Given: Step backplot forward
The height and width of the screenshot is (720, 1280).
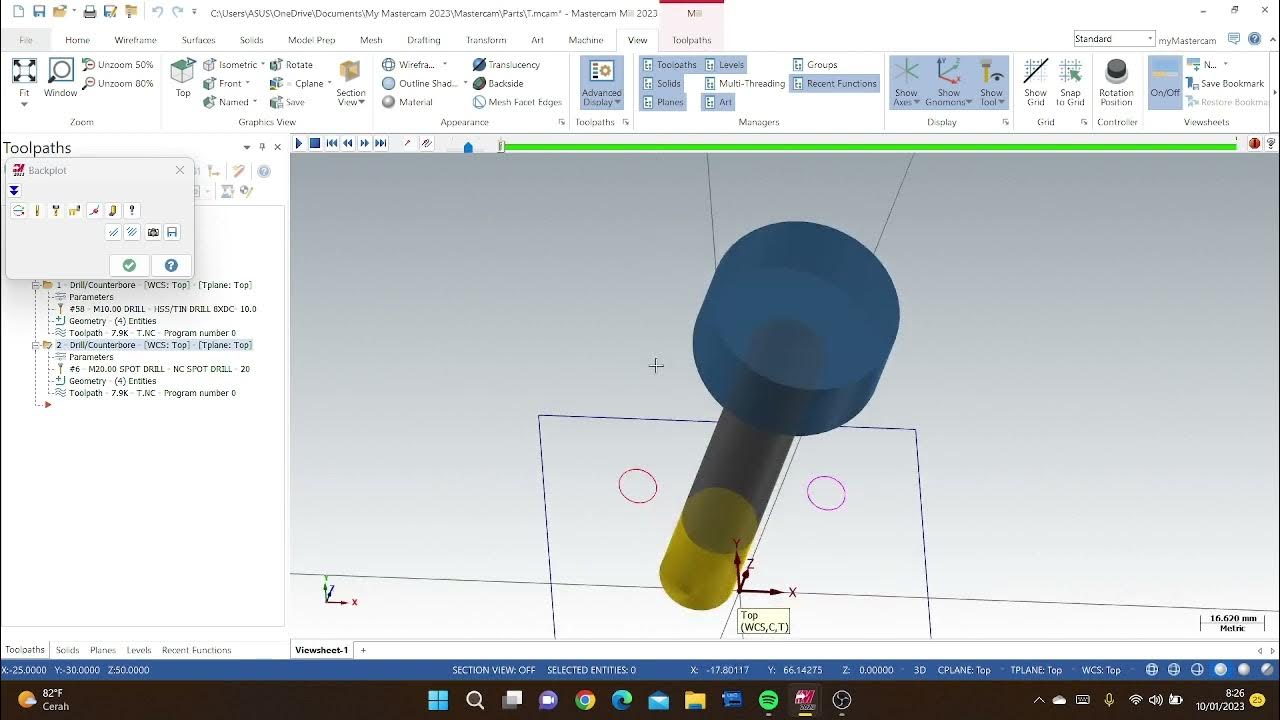Looking at the screenshot, I should pyautogui.click(x=364, y=144).
